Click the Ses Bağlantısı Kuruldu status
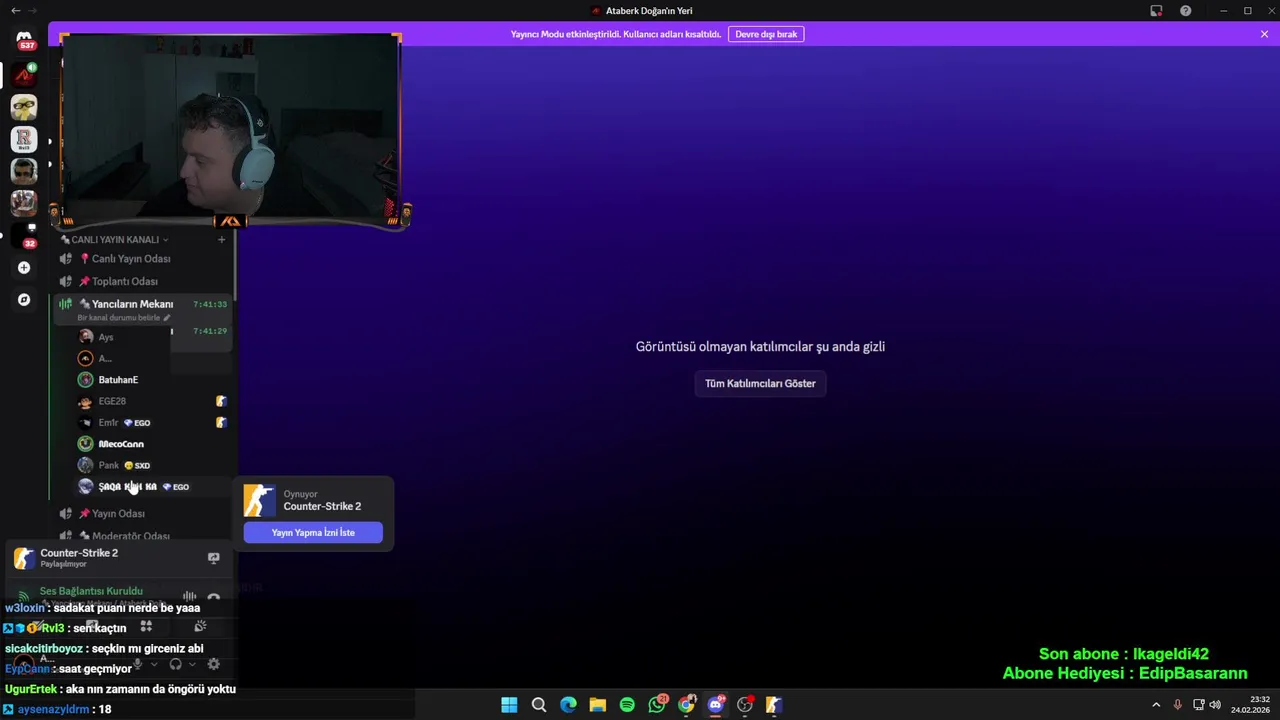This screenshot has width=1280, height=720. tap(91, 591)
